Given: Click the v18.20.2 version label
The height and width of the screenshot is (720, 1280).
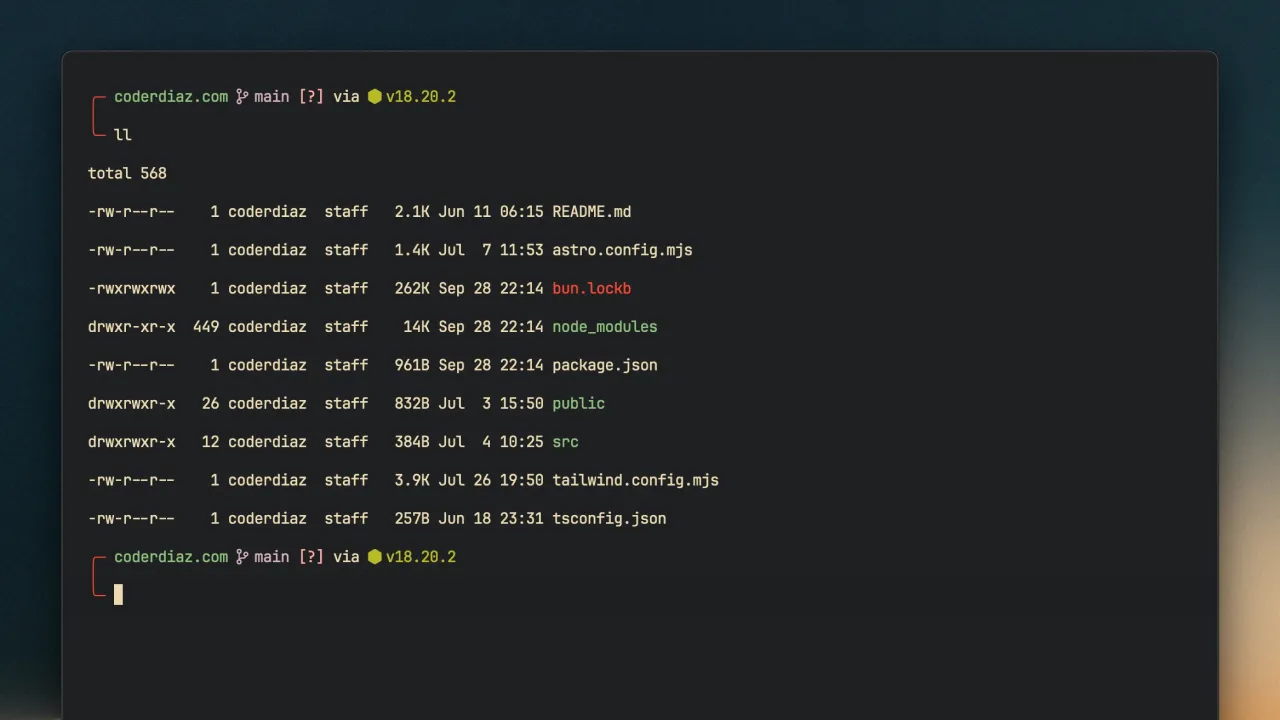Looking at the screenshot, I should click(420, 96).
